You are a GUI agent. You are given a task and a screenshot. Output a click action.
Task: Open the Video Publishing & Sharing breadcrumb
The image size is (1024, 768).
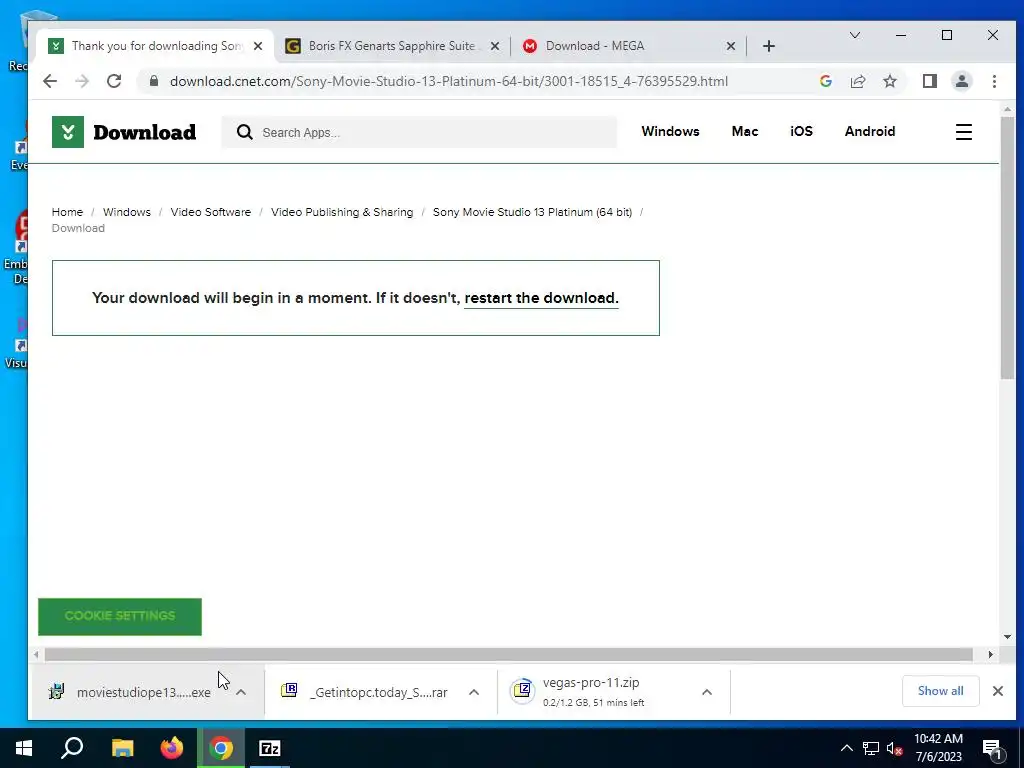tap(342, 212)
